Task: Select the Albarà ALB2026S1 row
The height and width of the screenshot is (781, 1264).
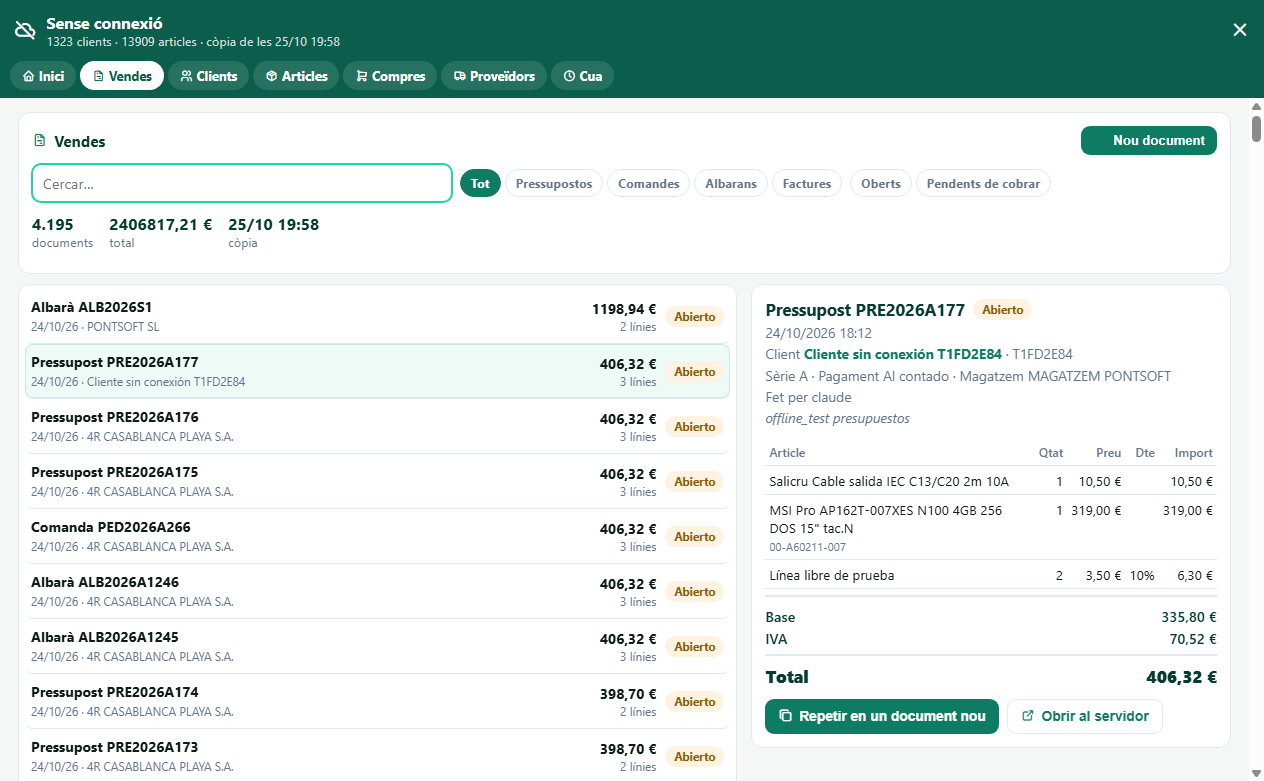Action: 377,316
